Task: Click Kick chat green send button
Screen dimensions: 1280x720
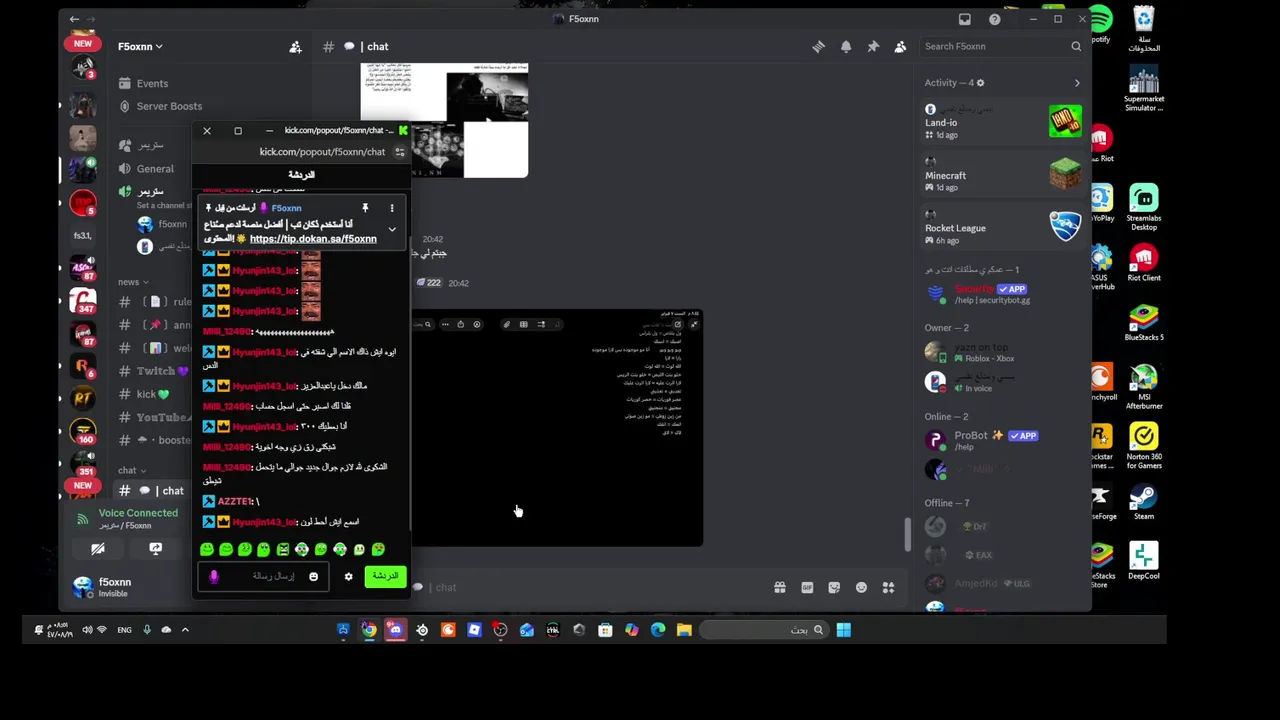Action: (x=385, y=576)
